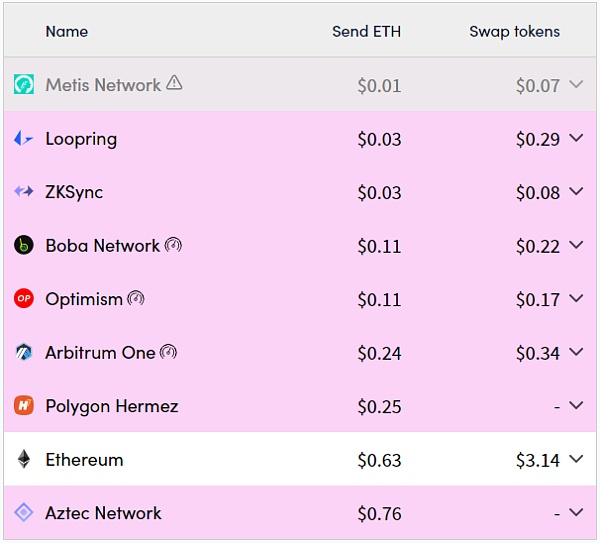600x543 pixels.
Task: Click the Loopring logo icon
Action: tap(24, 139)
